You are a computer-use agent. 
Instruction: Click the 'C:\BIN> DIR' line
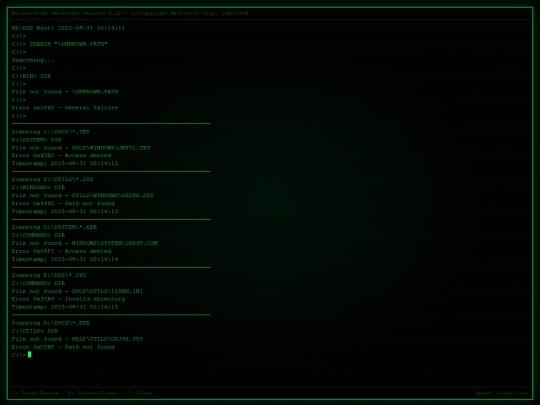(x=31, y=76)
